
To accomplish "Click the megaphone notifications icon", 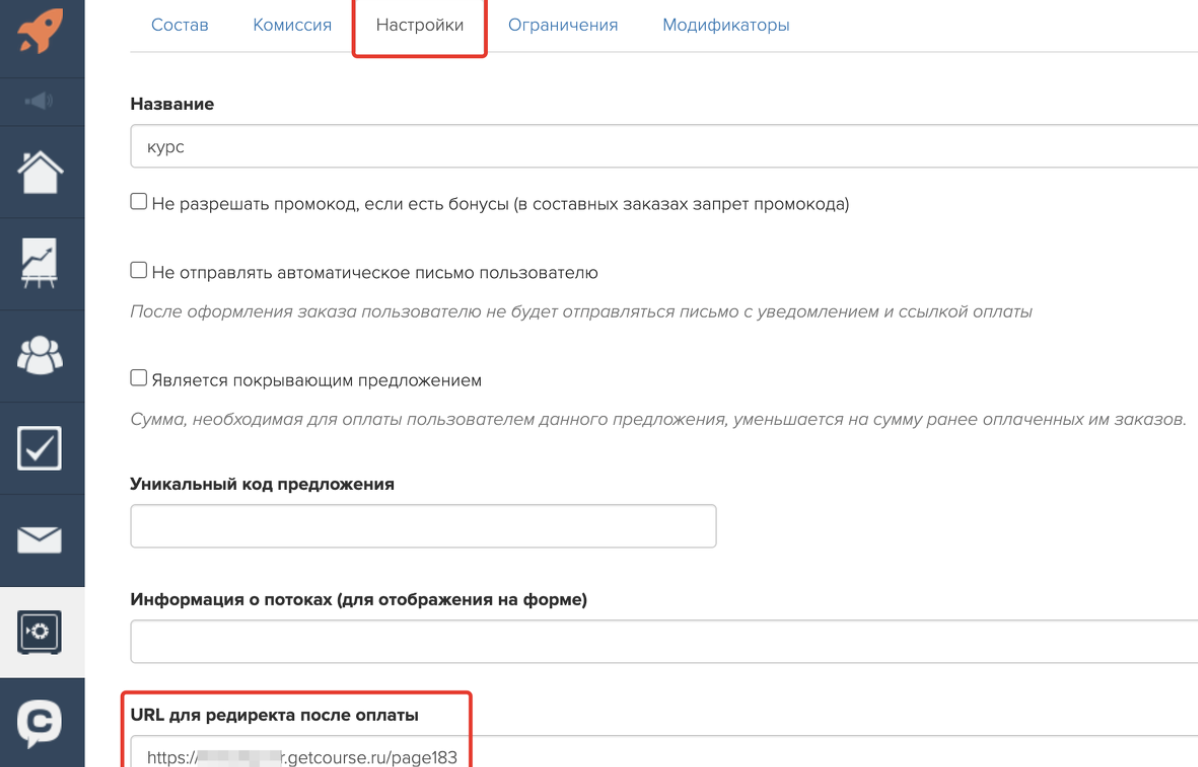I will (x=41, y=100).
